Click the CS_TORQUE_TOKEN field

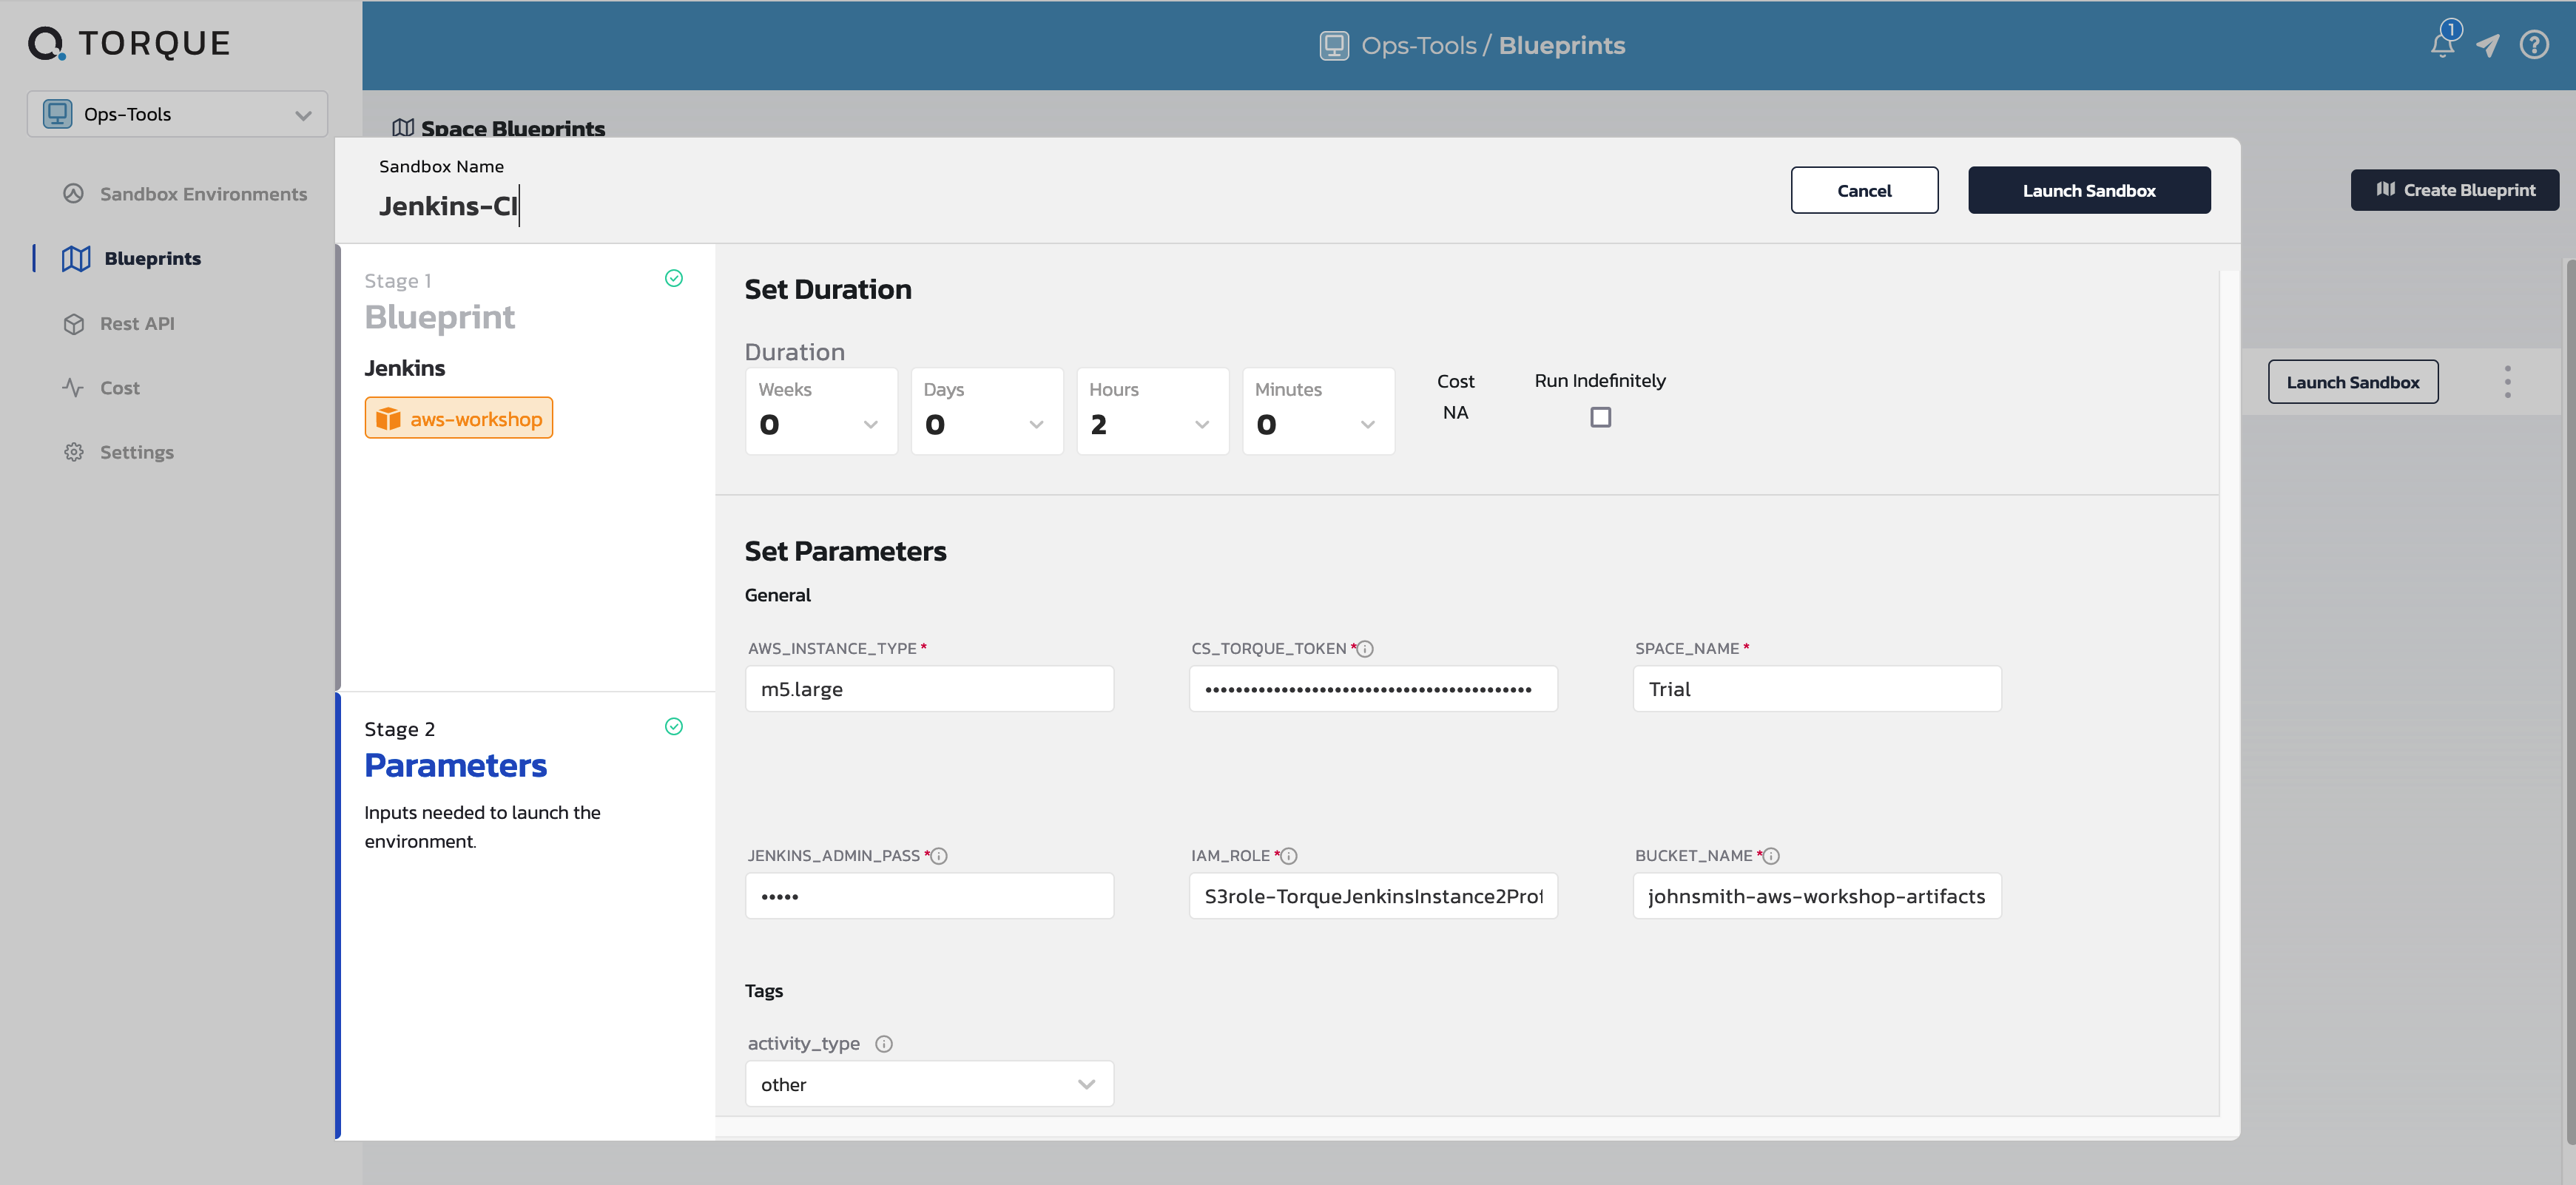coord(1373,689)
